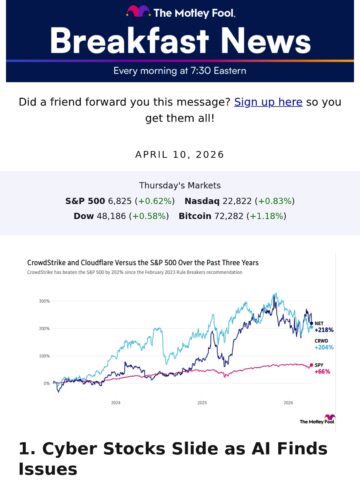360x480 pixels.
Task: Select the S&P 500 market quote
Action: click(120, 201)
